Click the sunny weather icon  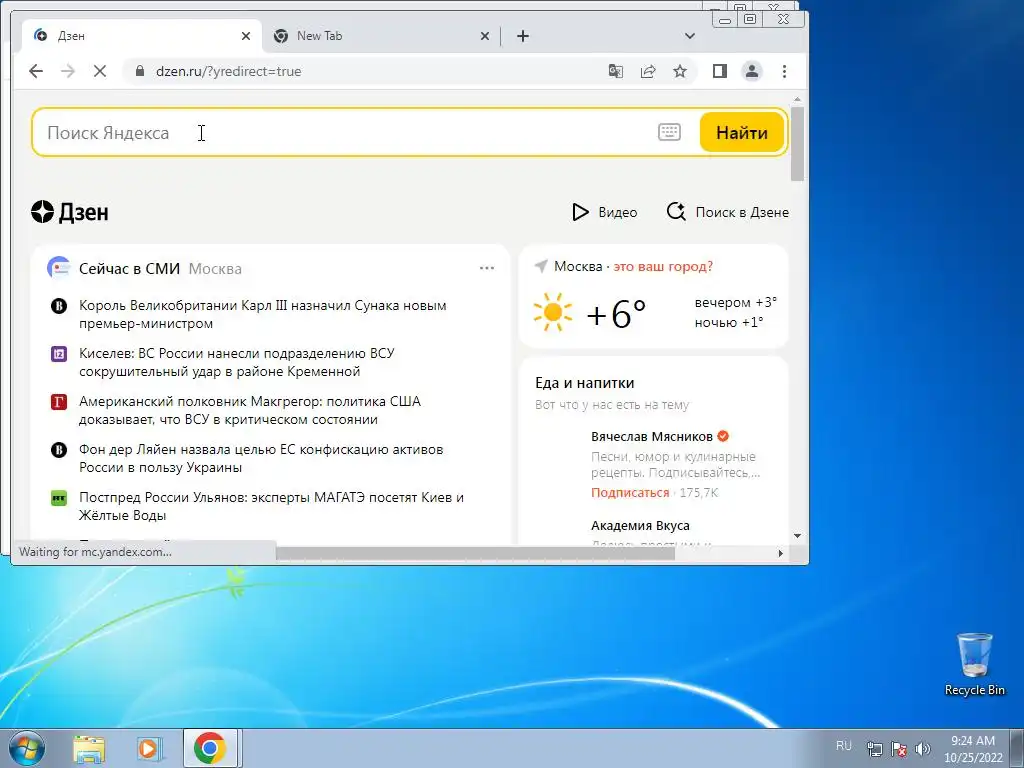coord(552,312)
